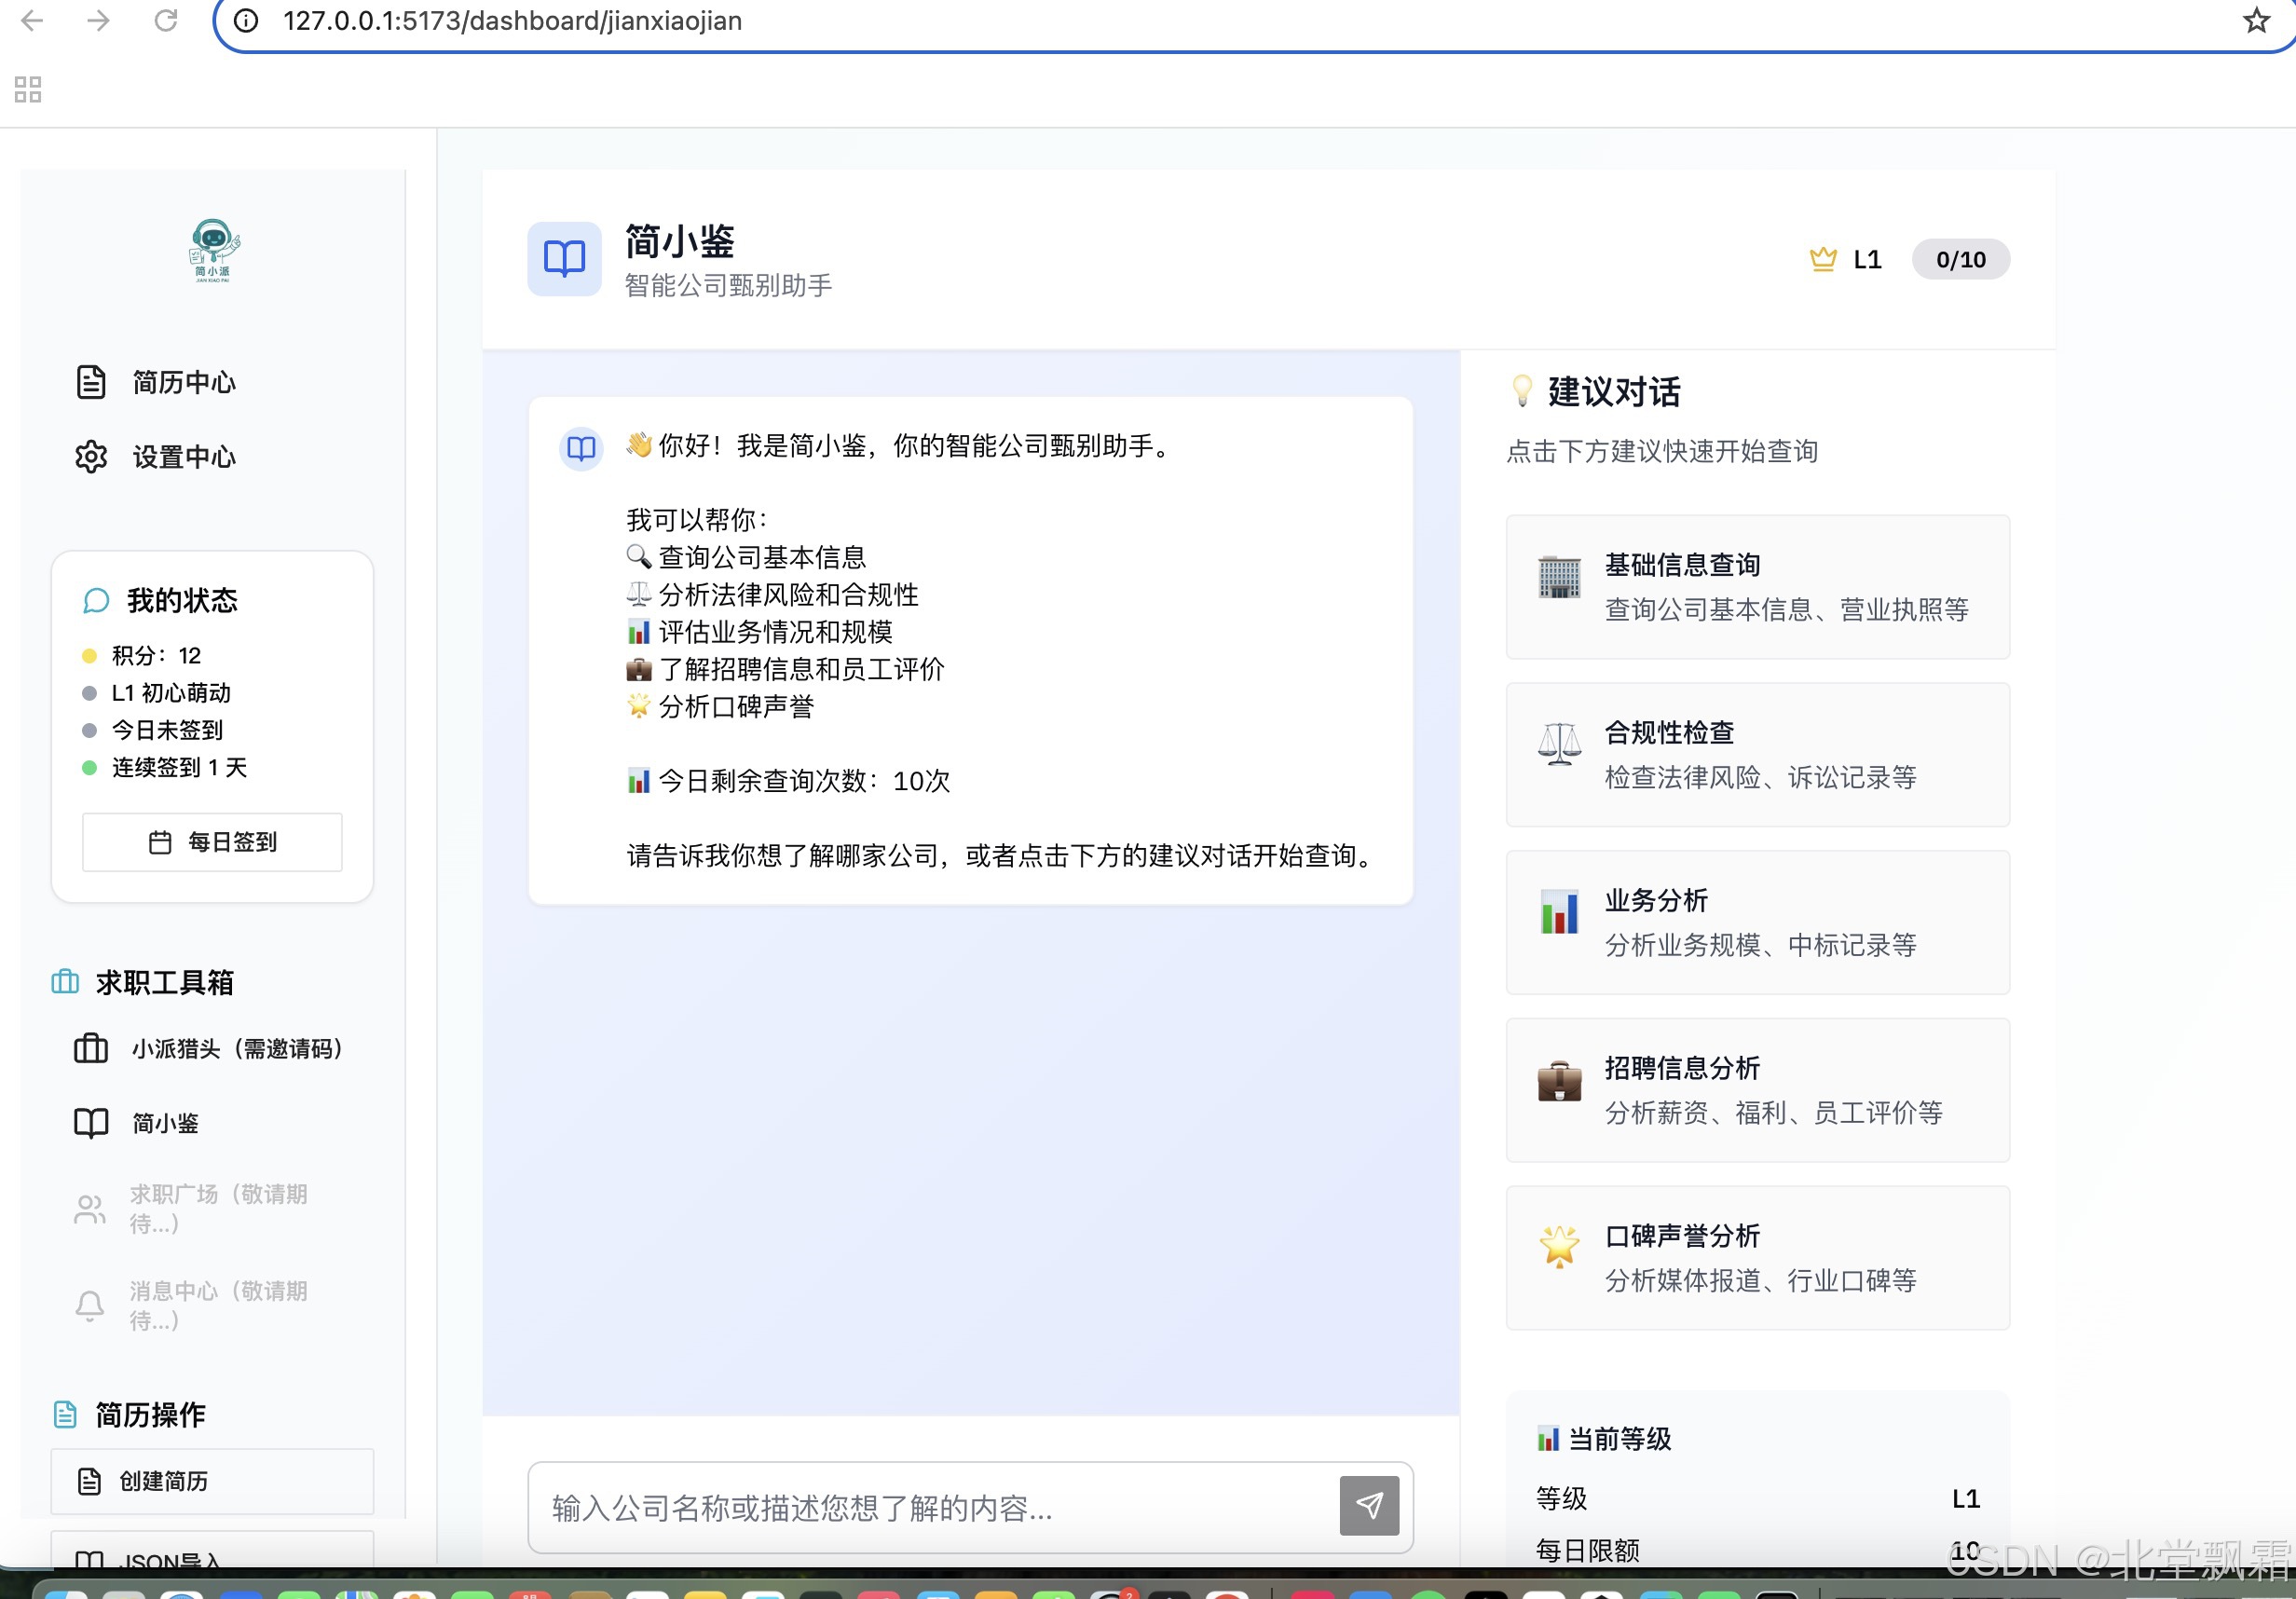Select 小派猎头 menu item
Screen dimensions: 2296x1599
click(x=235, y=1048)
